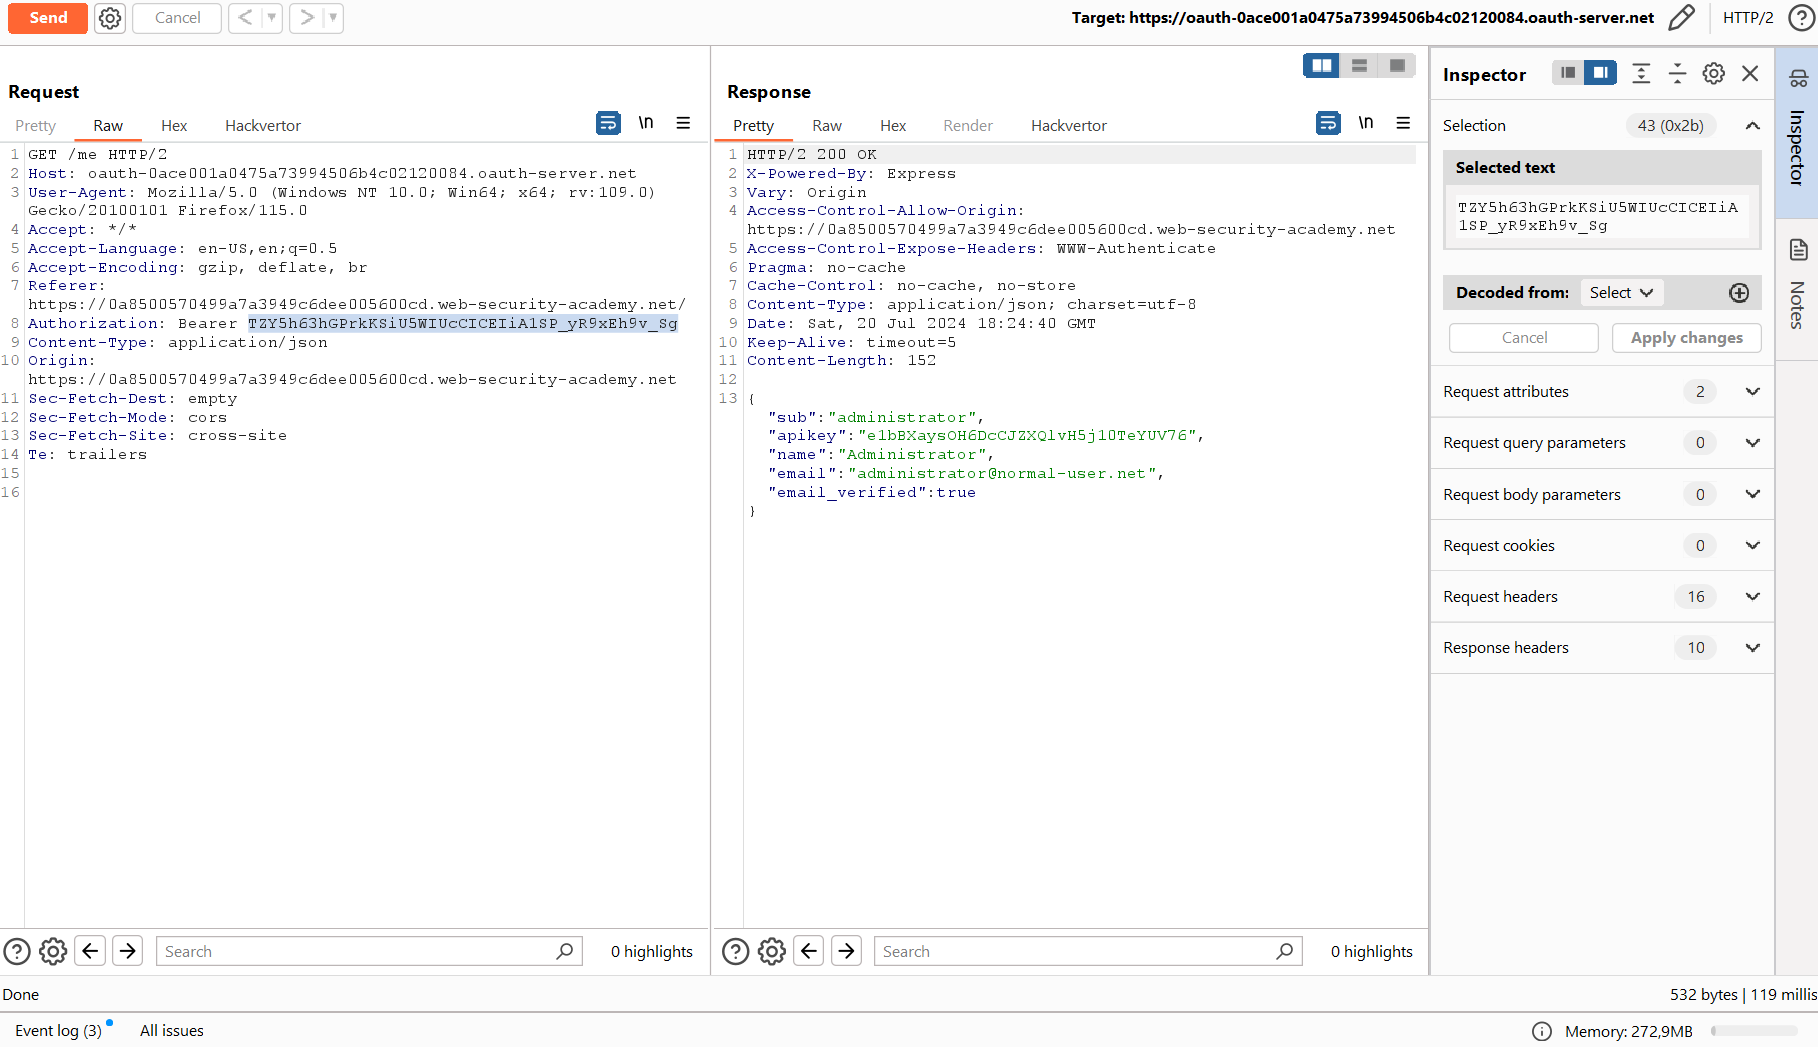
Task: Open Inspector settings gear
Action: [1714, 73]
